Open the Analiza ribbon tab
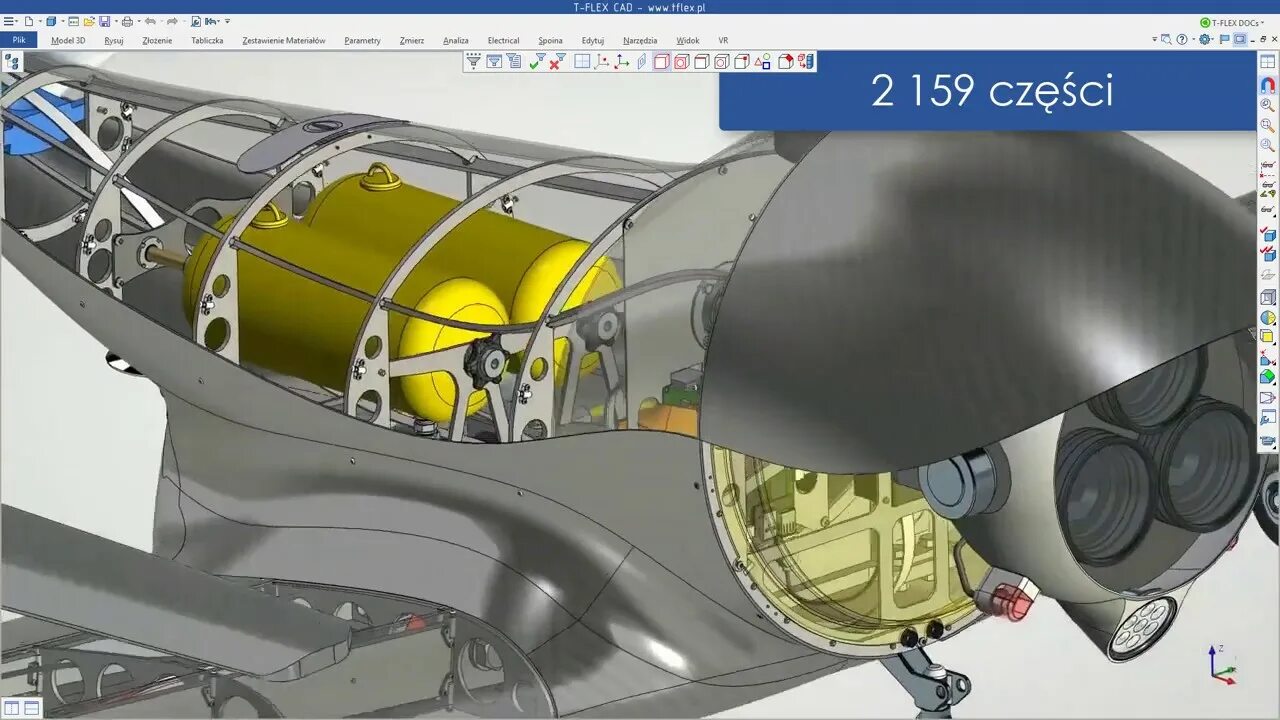The height and width of the screenshot is (720, 1280). click(456, 41)
